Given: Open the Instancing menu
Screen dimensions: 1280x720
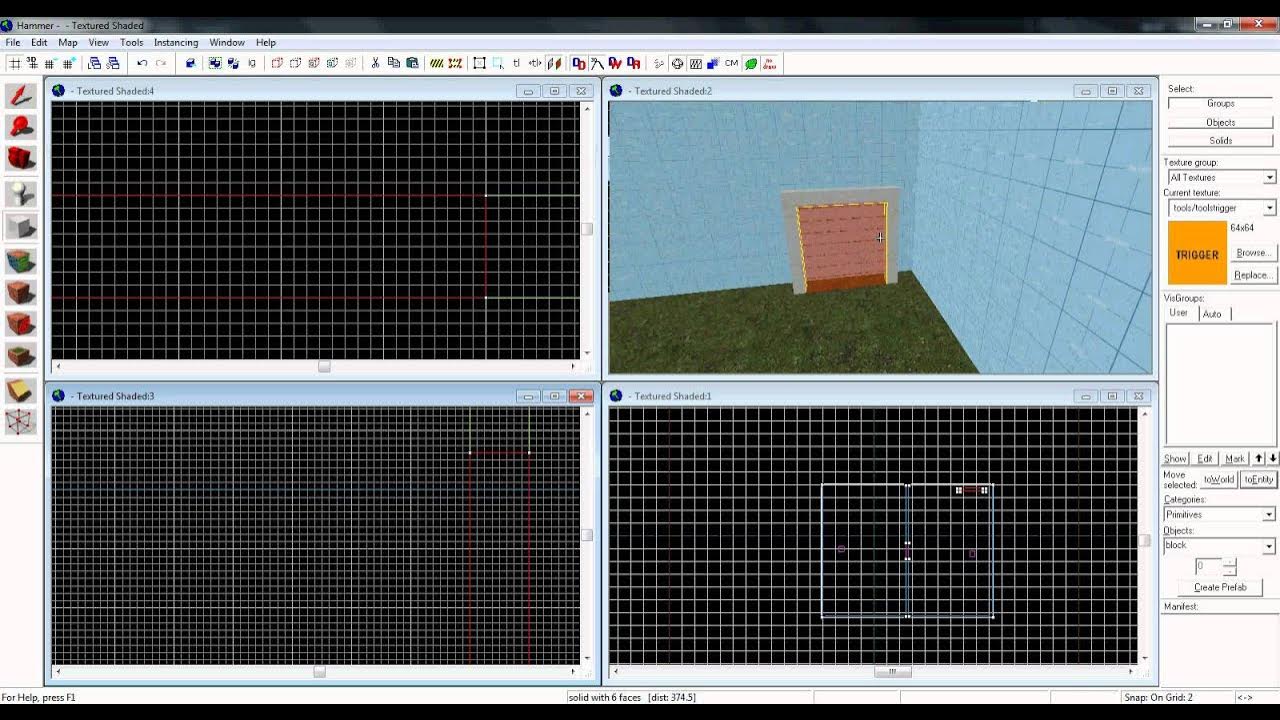Looking at the screenshot, I should click(176, 42).
